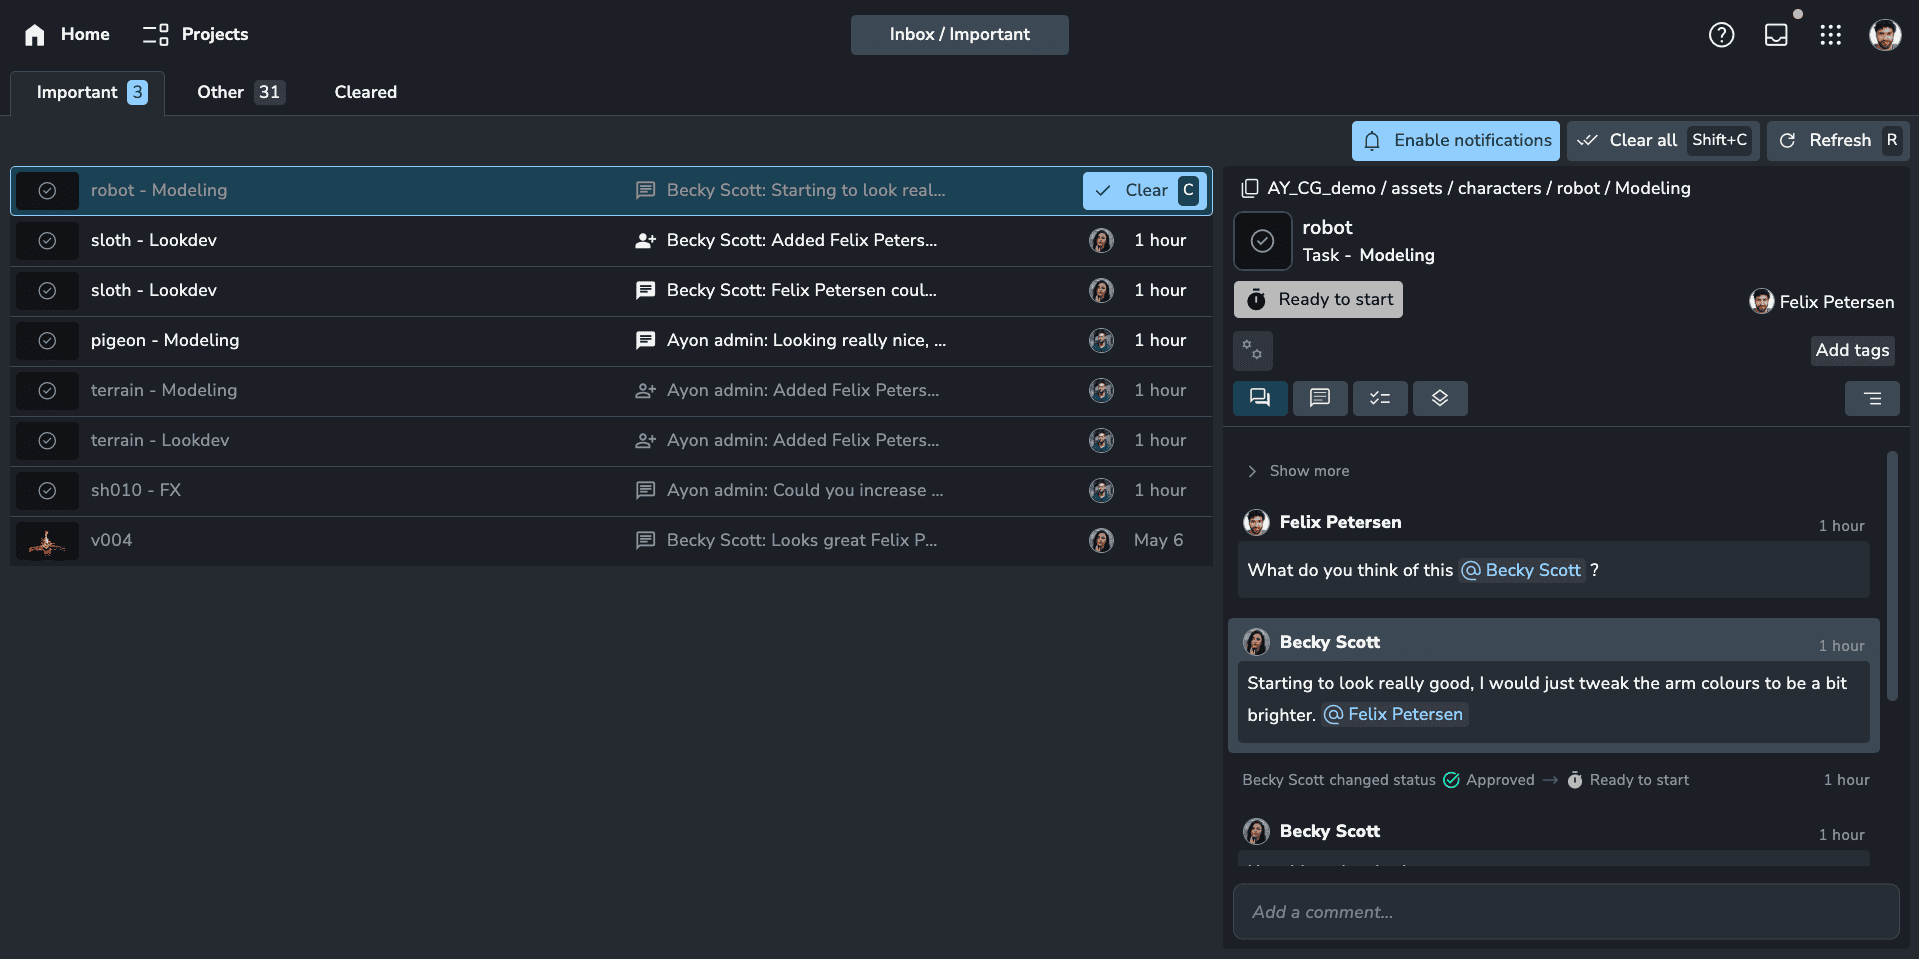Select the sh010 - FX row
The width and height of the screenshot is (1919, 959).
tap(611, 491)
